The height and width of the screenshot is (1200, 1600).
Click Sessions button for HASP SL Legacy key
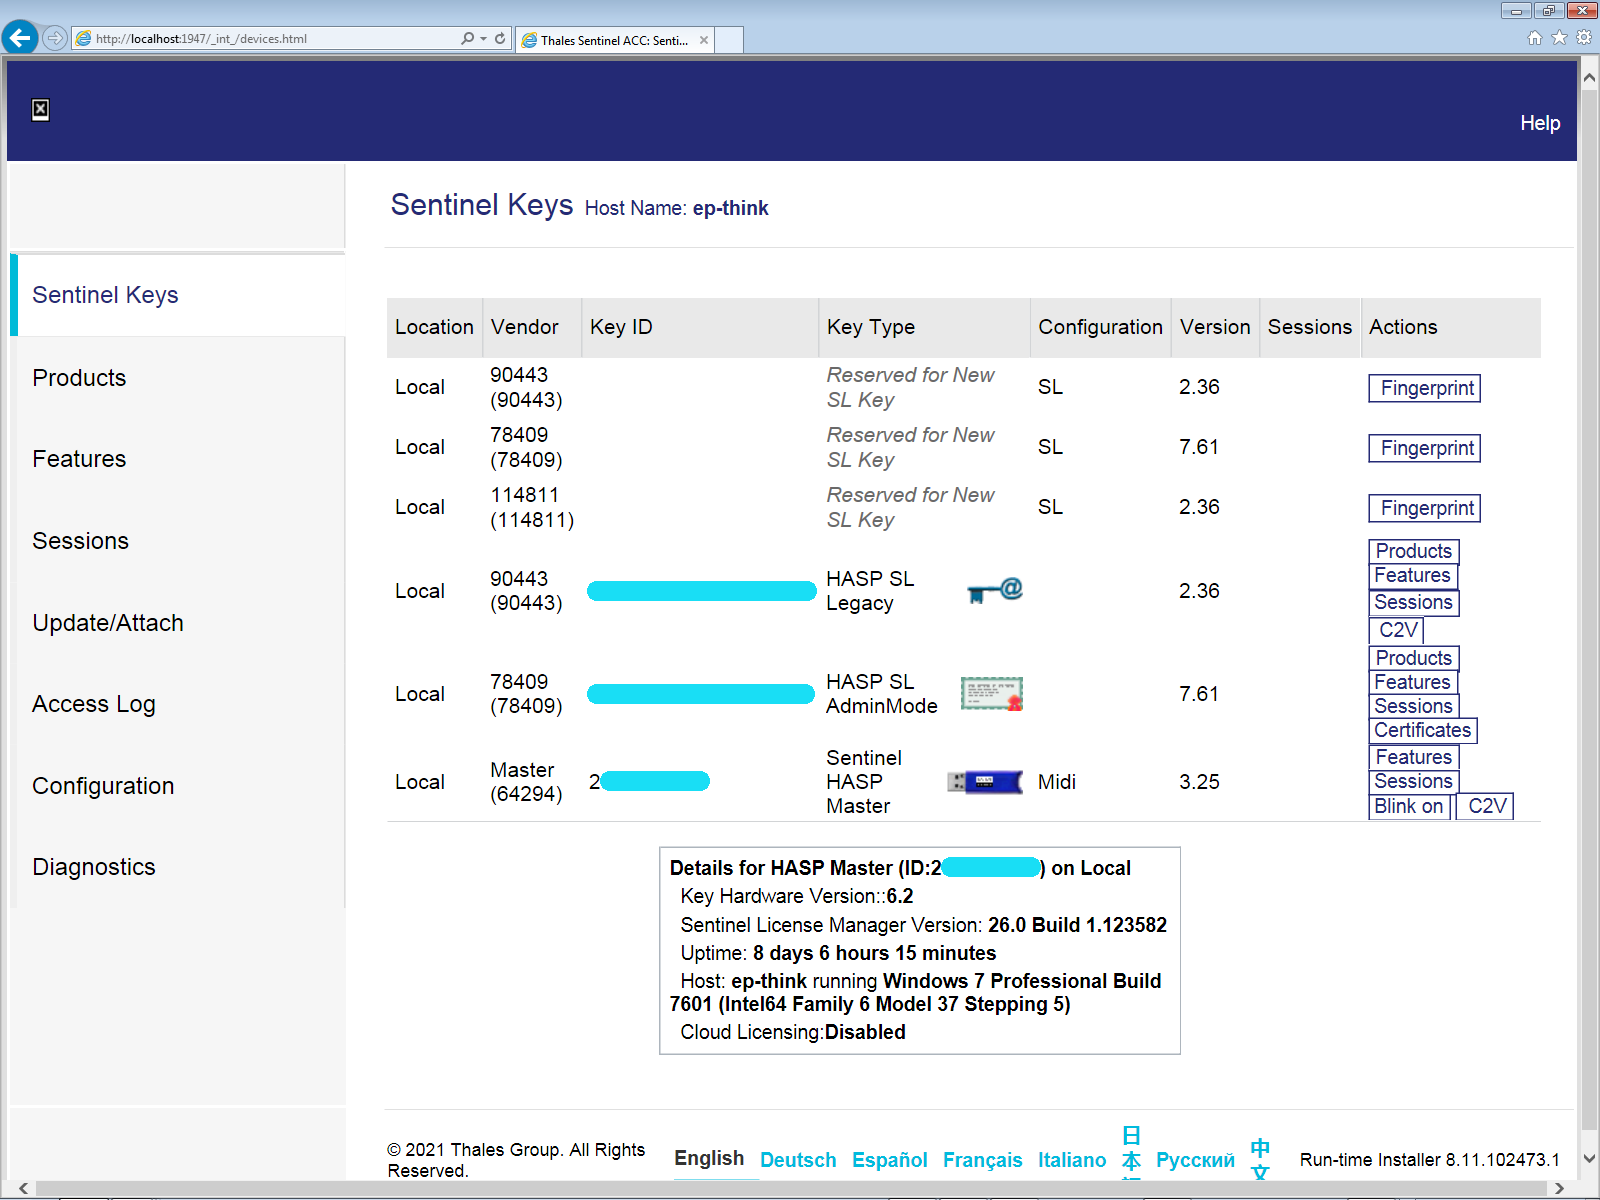click(1414, 603)
